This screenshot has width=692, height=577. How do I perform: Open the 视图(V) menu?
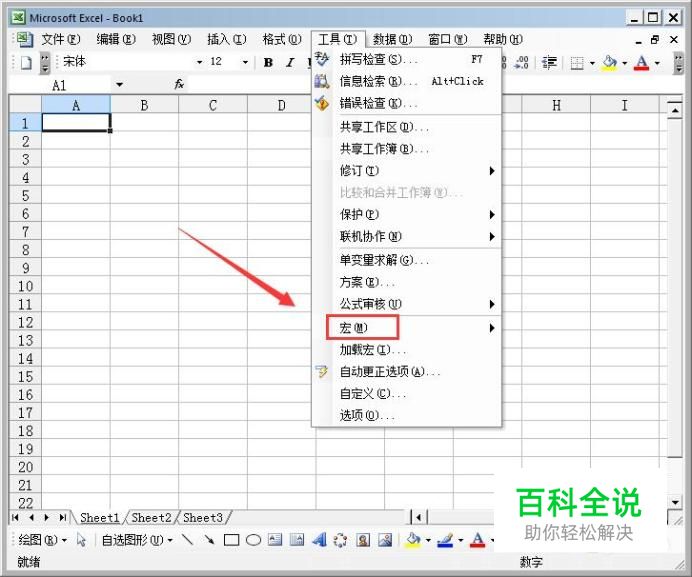[171, 39]
